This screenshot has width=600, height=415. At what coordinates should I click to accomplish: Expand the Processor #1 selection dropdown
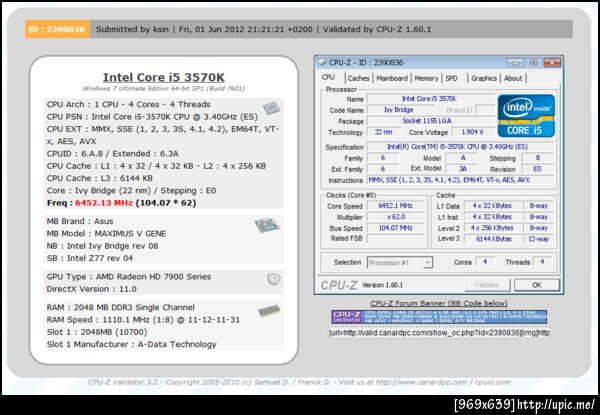pyautogui.click(x=428, y=263)
